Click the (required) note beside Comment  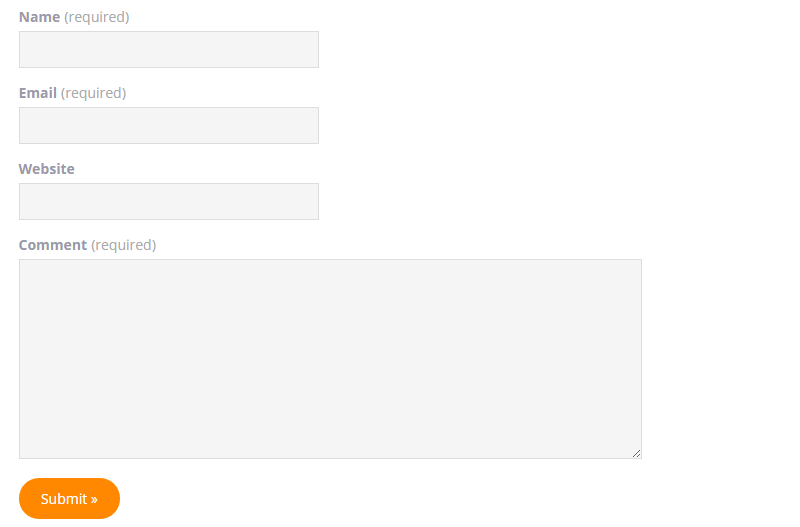tap(123, 245)
